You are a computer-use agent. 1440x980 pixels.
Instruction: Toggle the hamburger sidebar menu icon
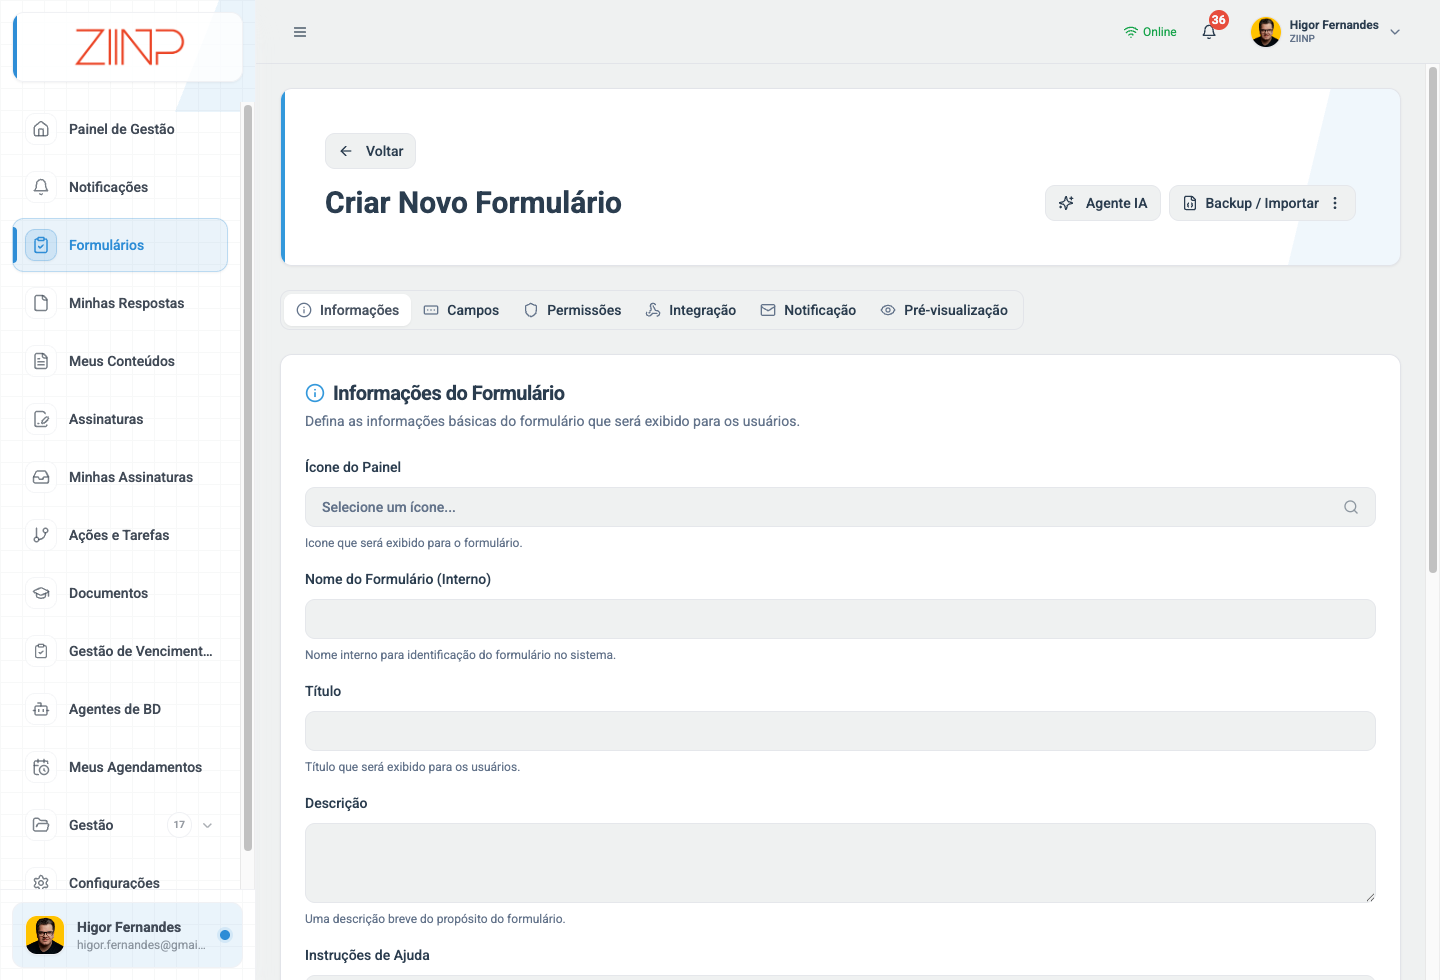300,32
